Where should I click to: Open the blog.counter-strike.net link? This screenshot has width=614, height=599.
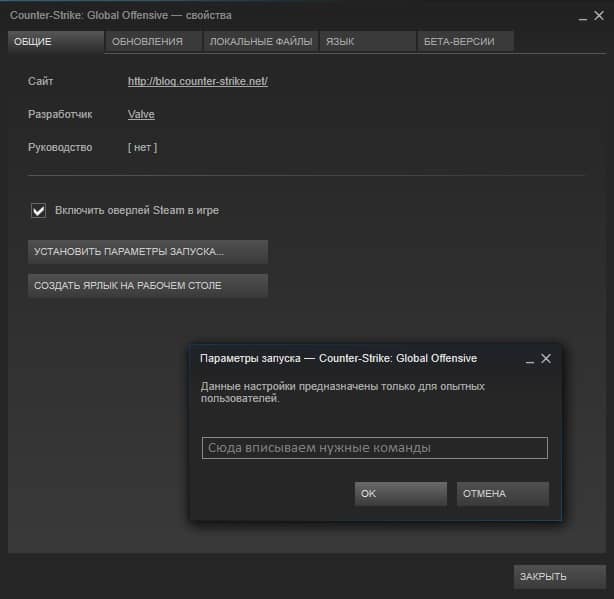(x=198, y=81)
